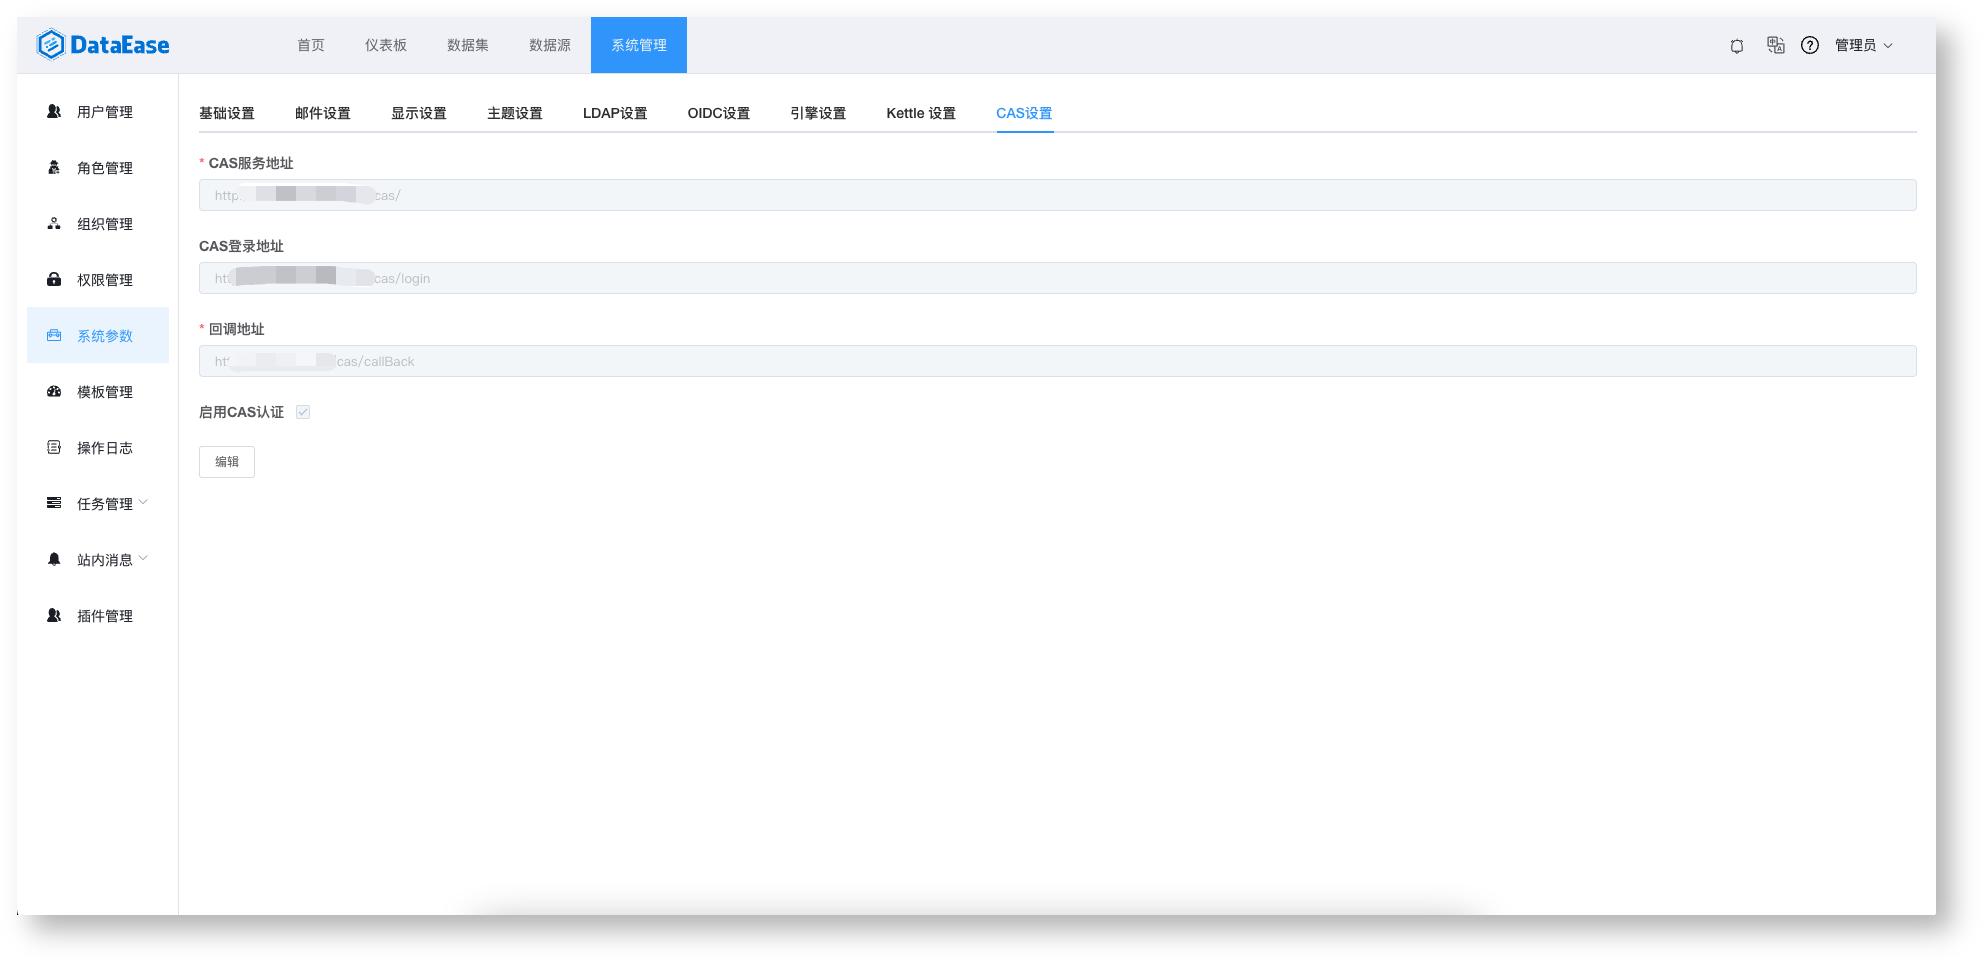The image size is (1984, 963).
Task: Click the 组织管理 organization icon
Action: click(x=54, y=224)
